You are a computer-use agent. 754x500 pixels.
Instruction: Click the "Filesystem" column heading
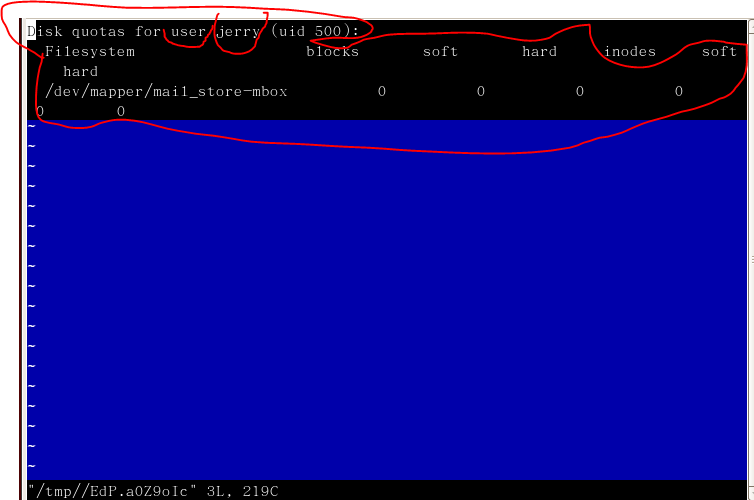pos(89,51)
